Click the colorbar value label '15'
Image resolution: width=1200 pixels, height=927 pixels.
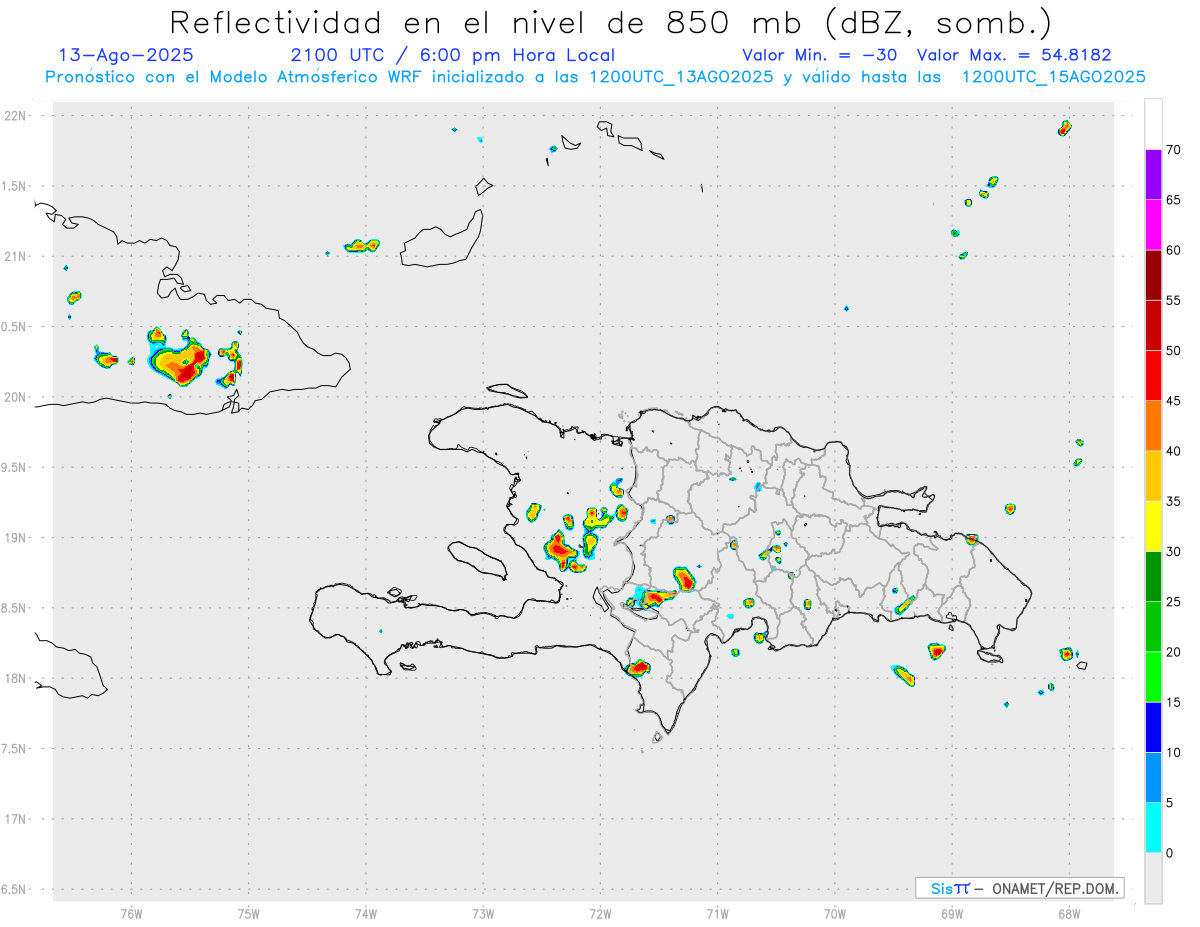1174,702
